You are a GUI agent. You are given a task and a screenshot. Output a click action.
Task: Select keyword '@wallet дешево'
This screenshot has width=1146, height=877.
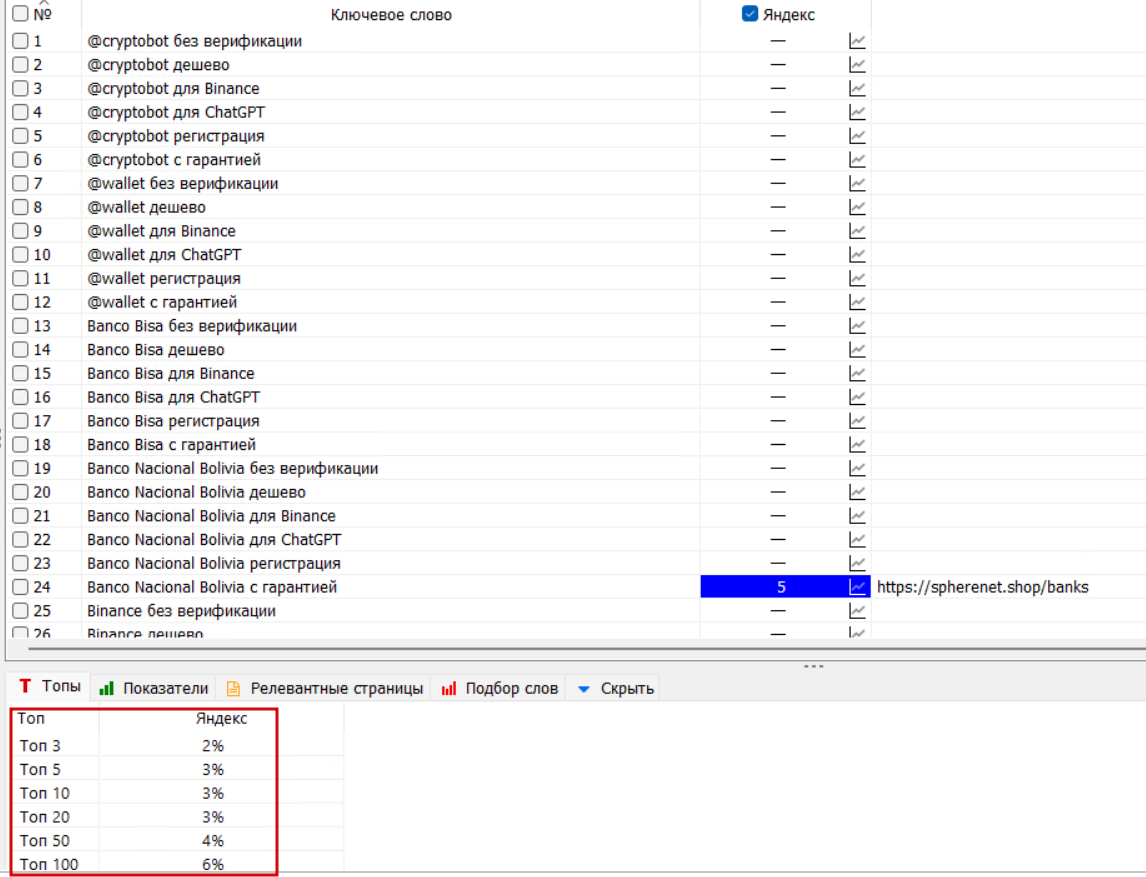(146, 208)
